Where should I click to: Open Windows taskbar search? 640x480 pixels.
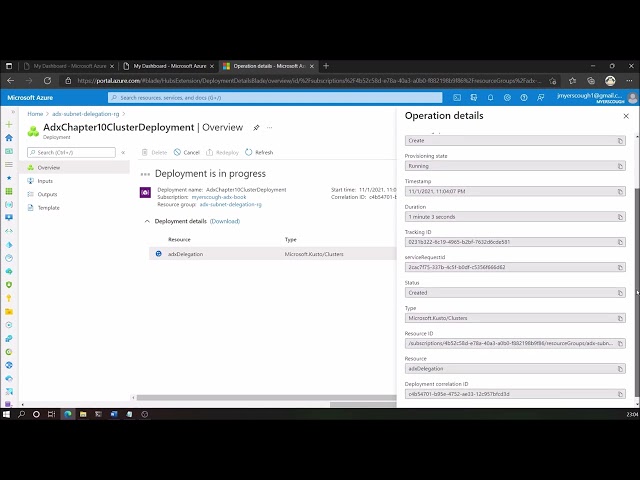coord(21,414)
